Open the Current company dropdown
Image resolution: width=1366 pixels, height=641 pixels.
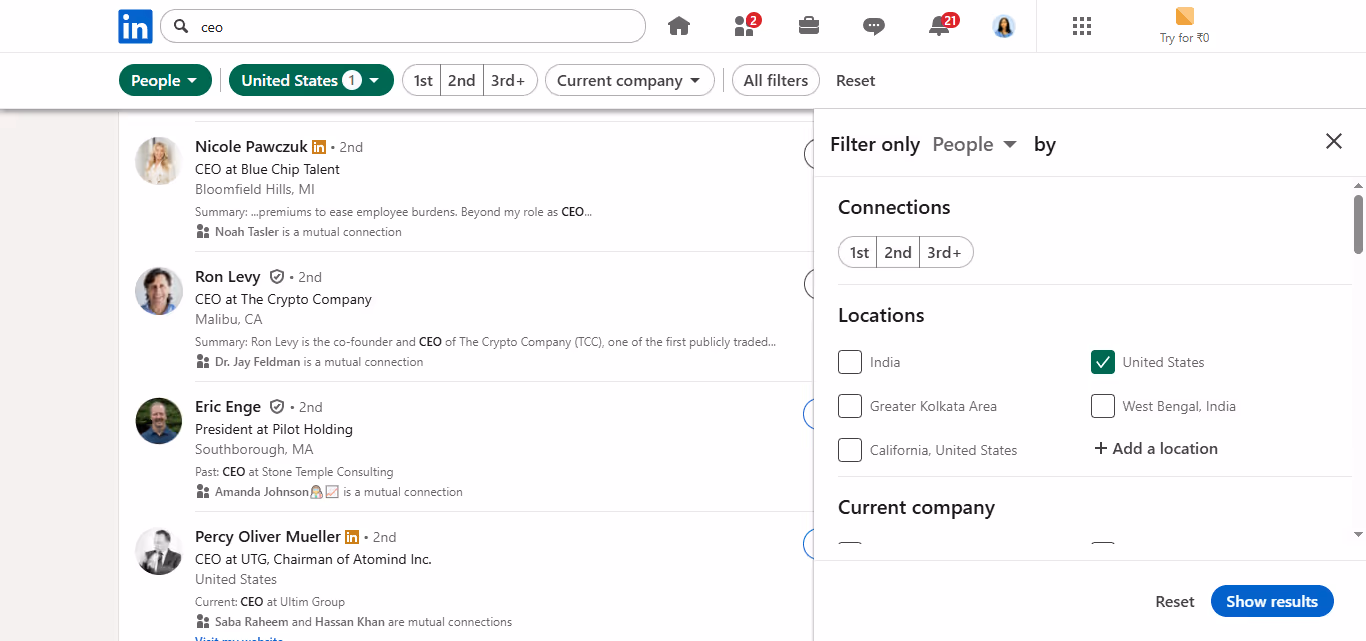pyautogui.click(x=629, y=80)
